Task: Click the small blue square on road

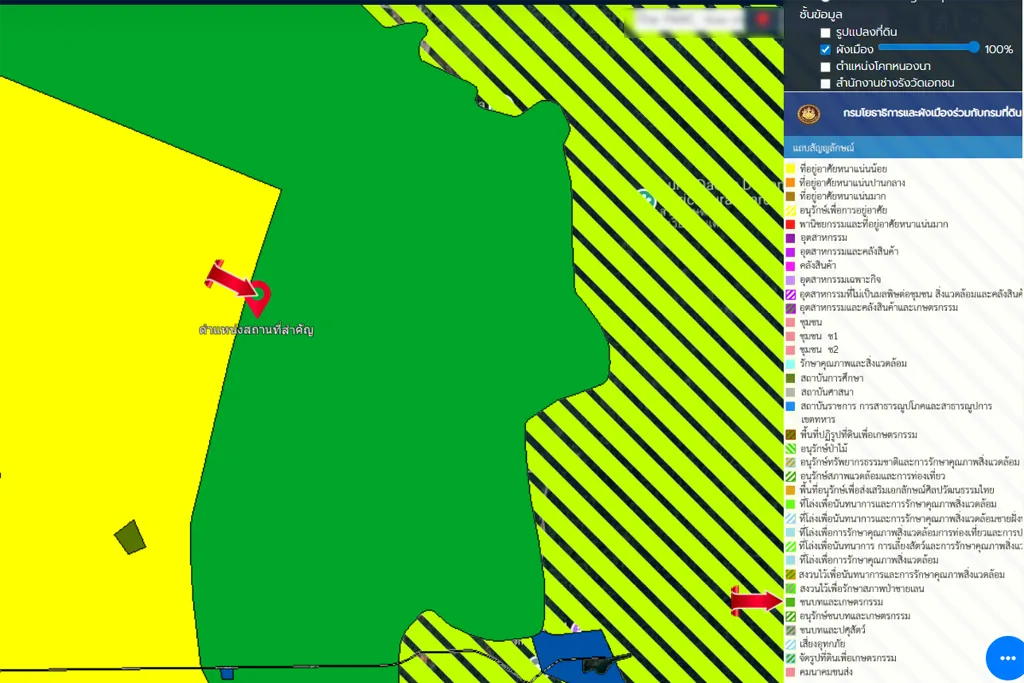Action: tap(227, 674)
